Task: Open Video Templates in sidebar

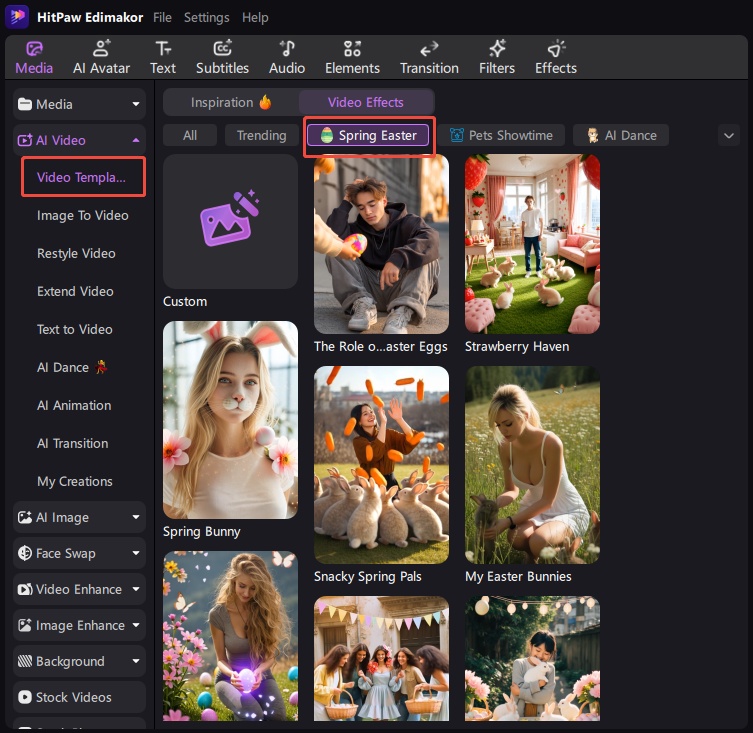Action: point(83,177)
